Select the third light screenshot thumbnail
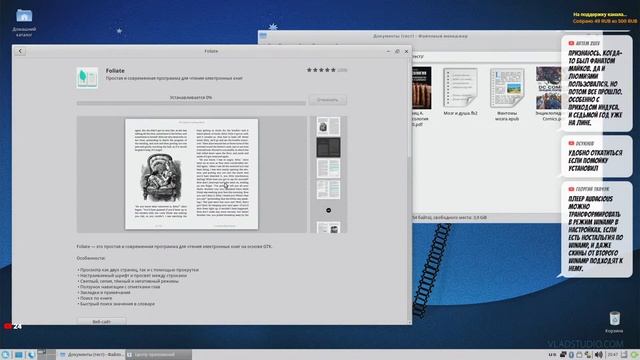The image size is (640, 360). click(328, 169)
